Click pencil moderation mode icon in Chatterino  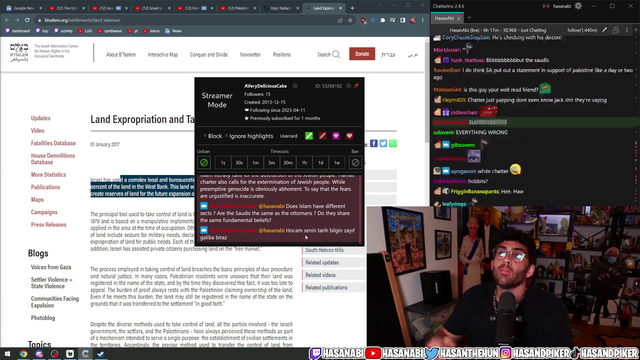604,30
